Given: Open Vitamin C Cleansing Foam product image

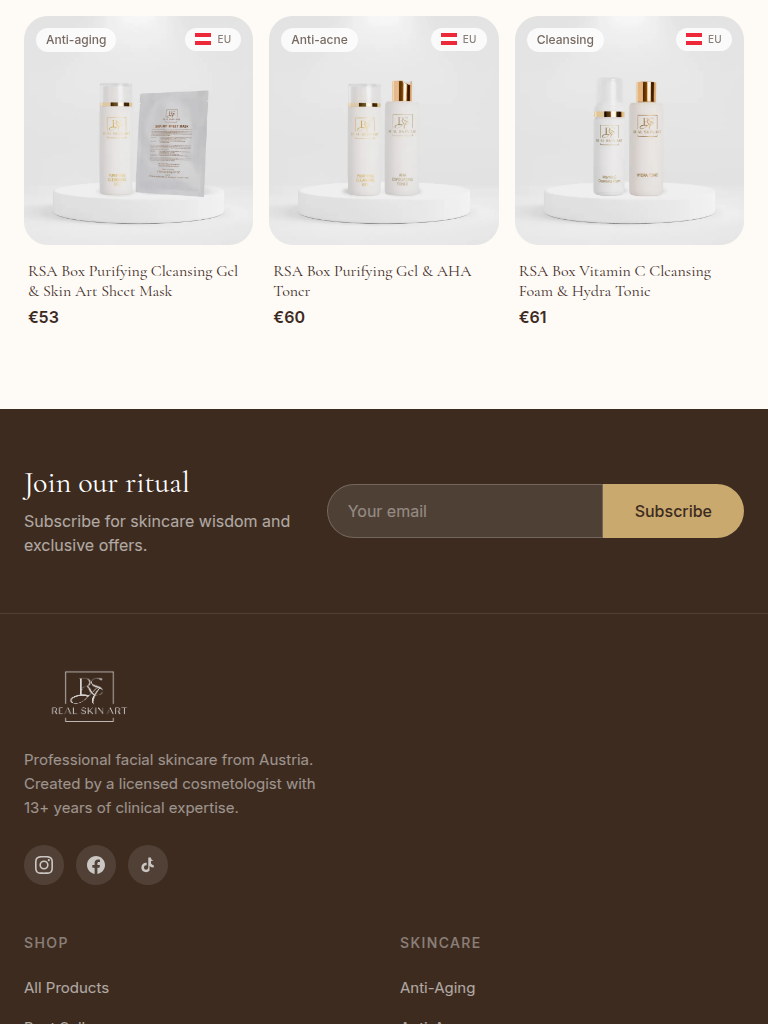Looking at the screenshot, I should [629, 131].
